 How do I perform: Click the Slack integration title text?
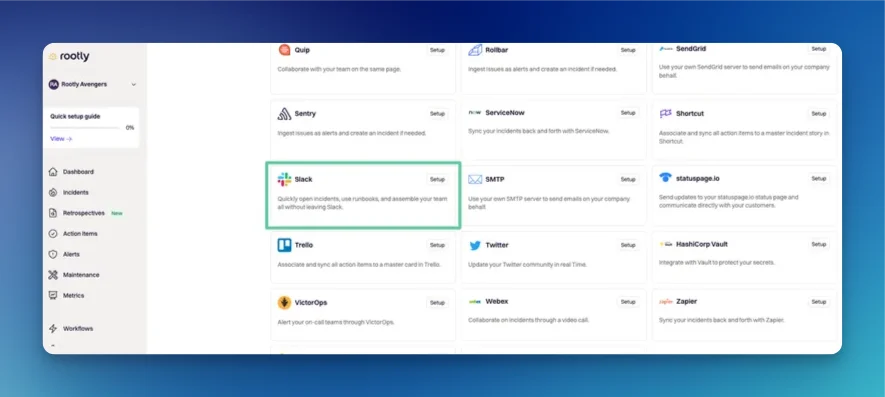[x=303, y=180]
